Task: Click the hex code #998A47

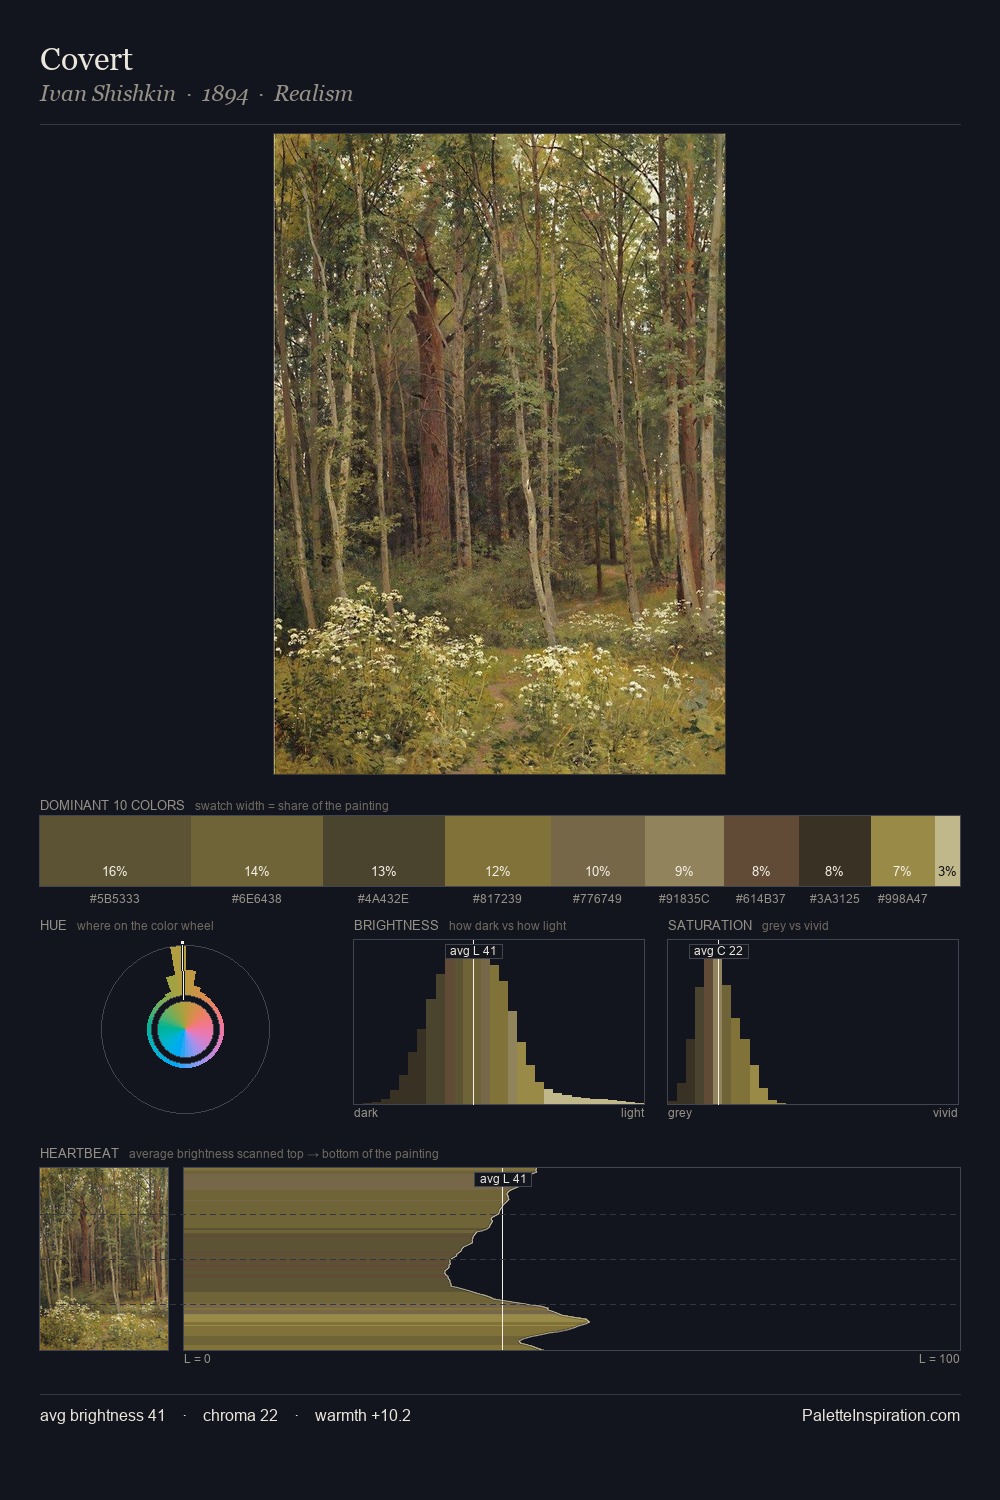Action: pos(902,899)
